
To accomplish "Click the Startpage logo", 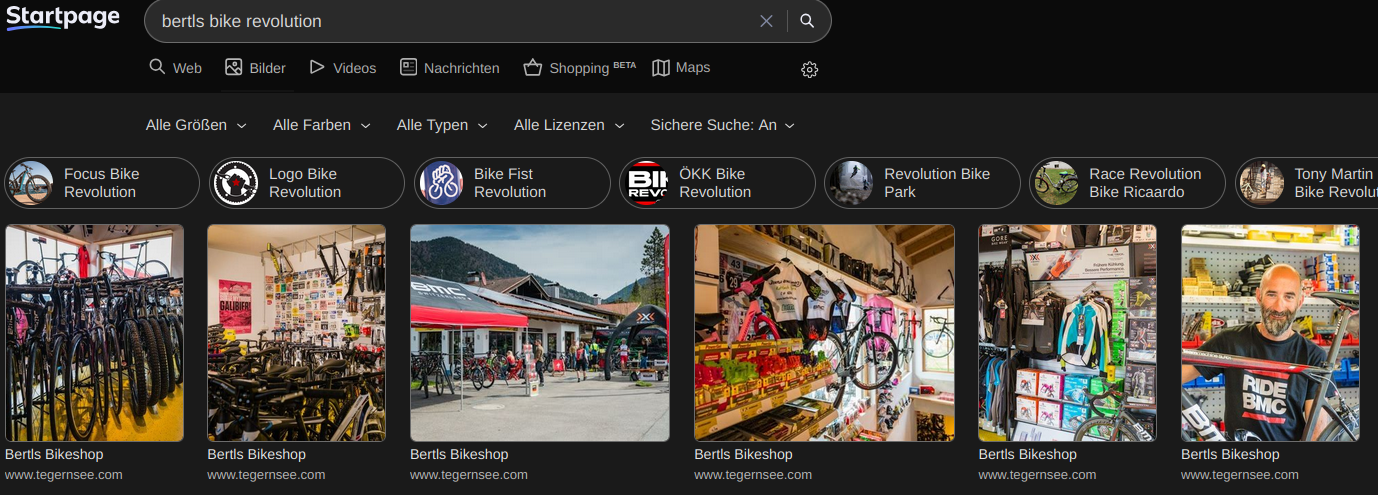I will [63, 18].
